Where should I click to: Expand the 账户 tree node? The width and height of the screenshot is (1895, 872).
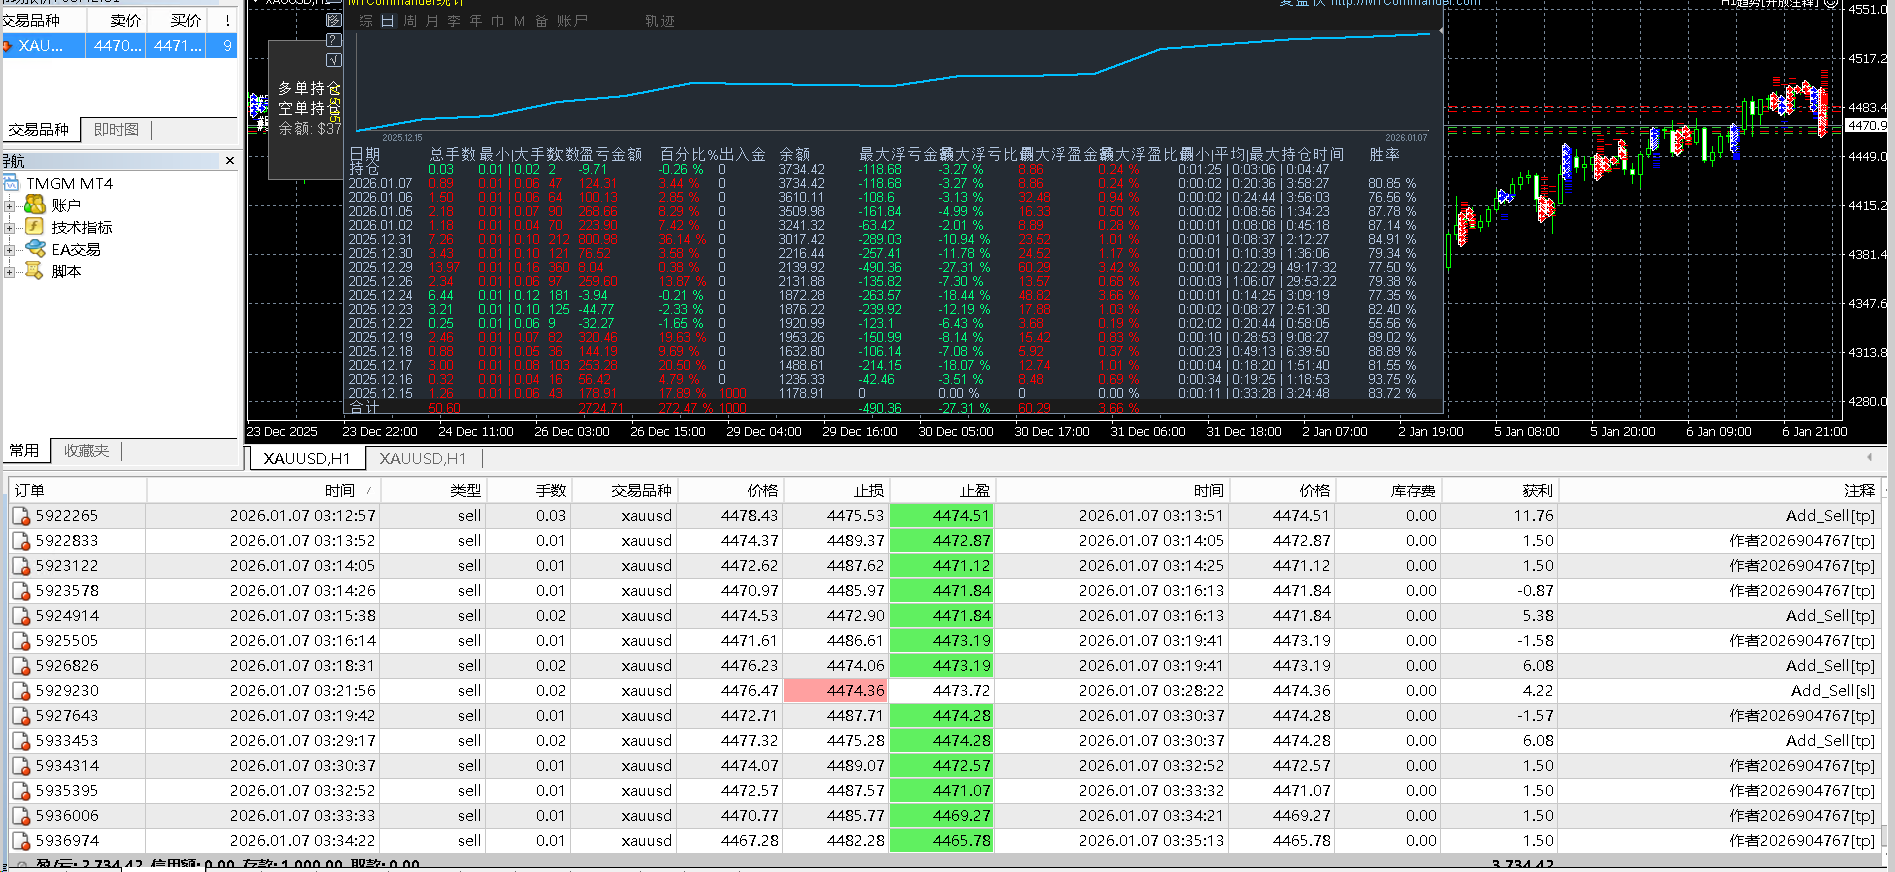[x=10, y=206]
